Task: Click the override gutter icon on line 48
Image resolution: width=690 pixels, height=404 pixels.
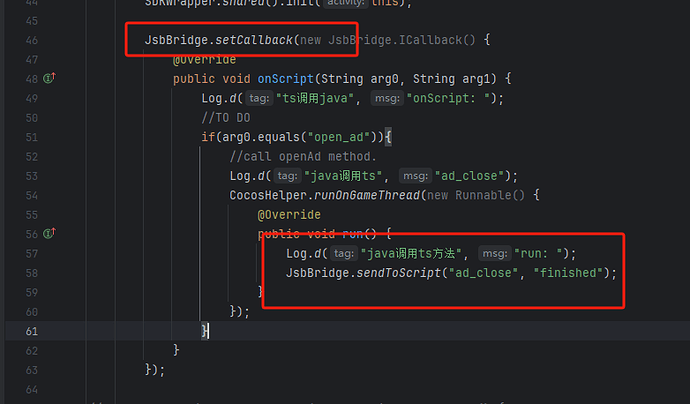Action: (x=49, y=78)
